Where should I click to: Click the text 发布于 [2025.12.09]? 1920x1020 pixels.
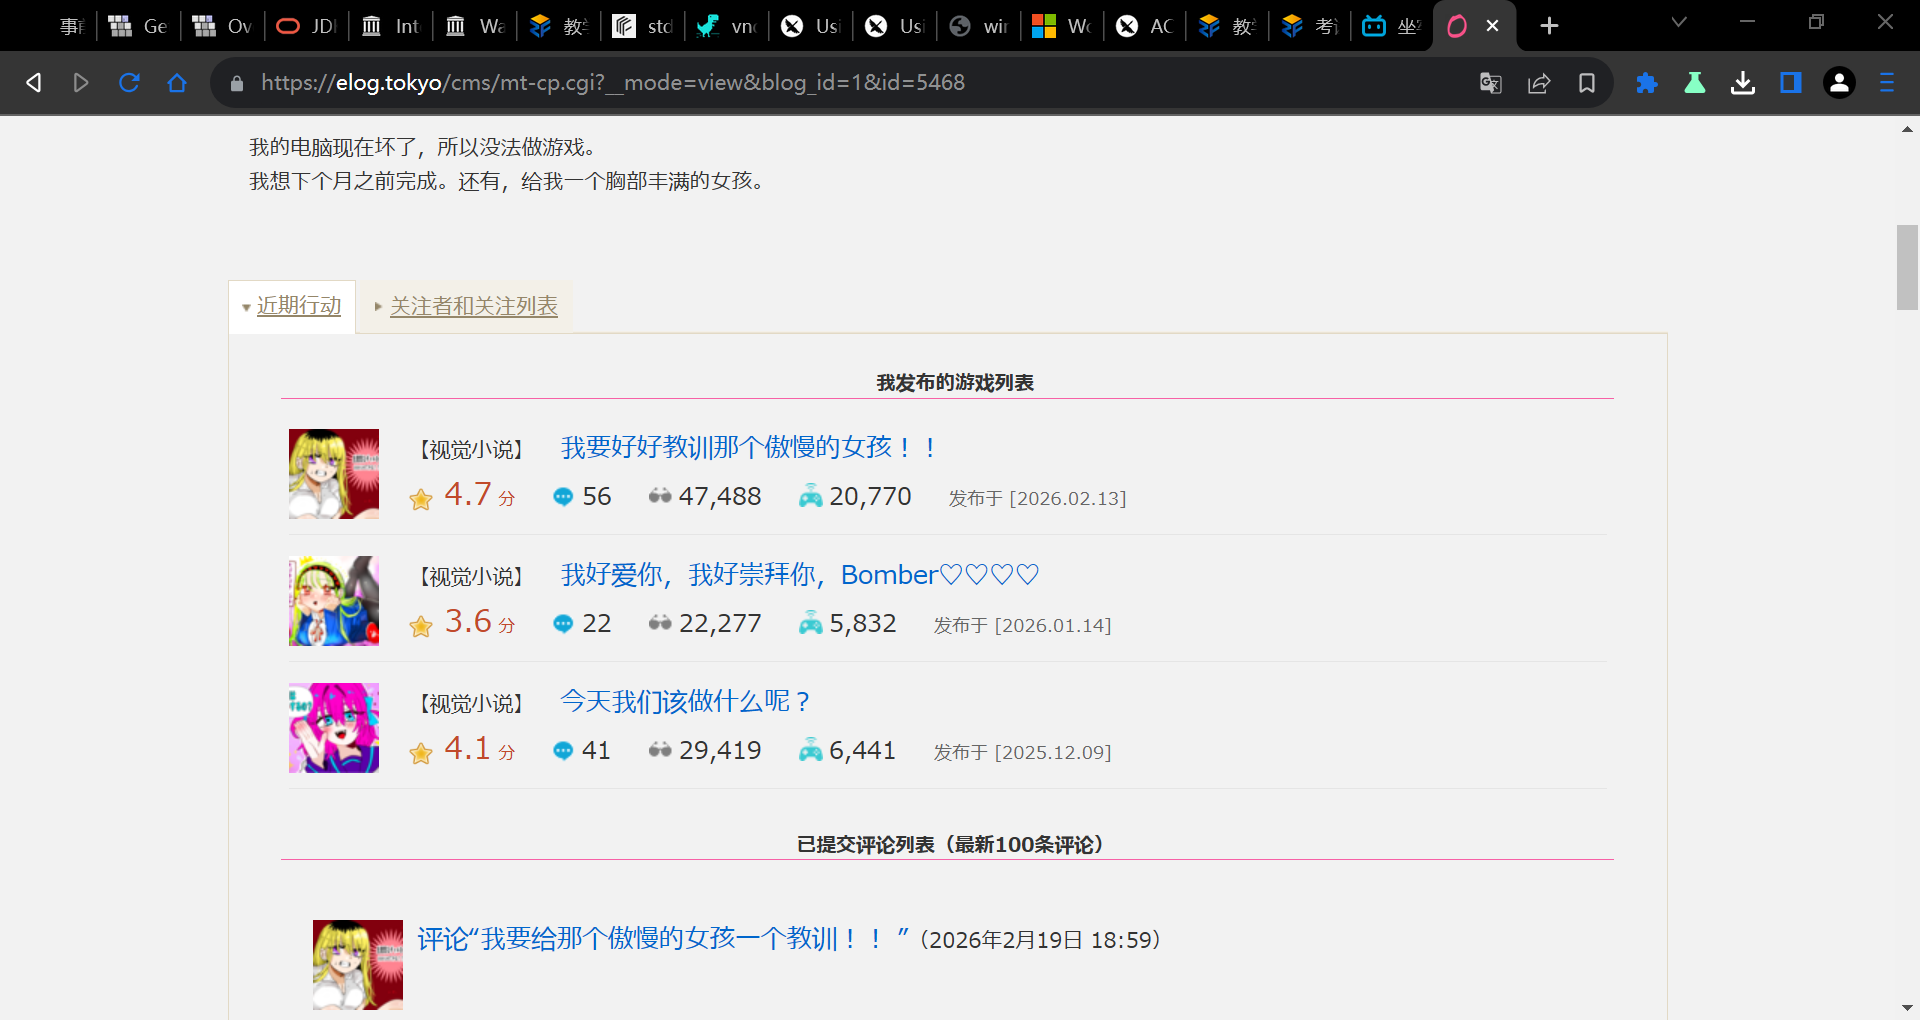(x=1022, y=752)
